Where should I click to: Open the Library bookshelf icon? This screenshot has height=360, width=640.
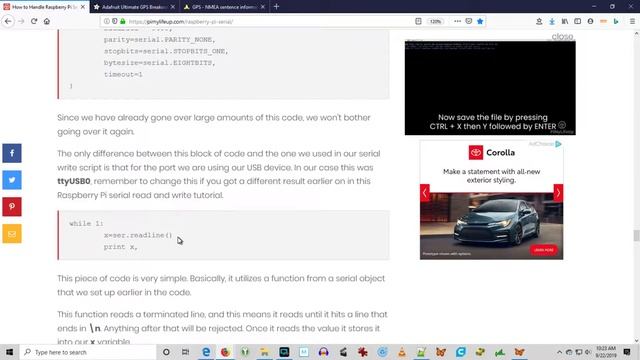tap(565, 21)
